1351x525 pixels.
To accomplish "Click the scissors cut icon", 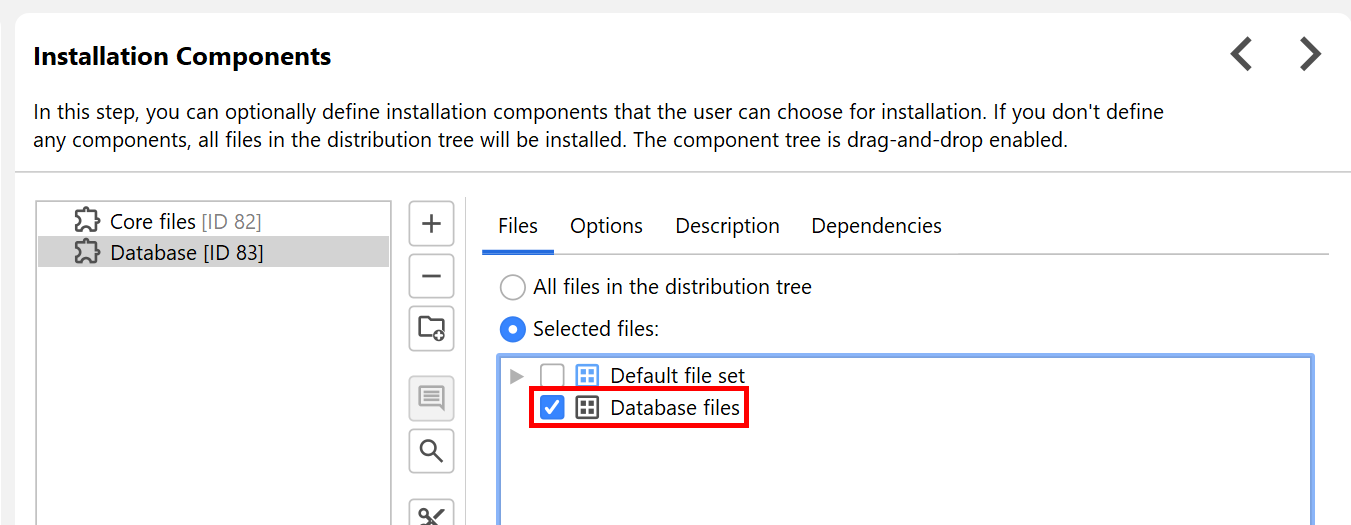I will [x=431, y=514].
